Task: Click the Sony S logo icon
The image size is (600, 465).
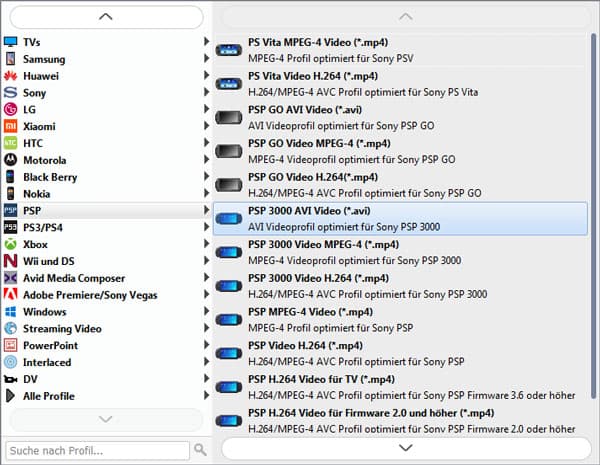Action: pos(10,92)
